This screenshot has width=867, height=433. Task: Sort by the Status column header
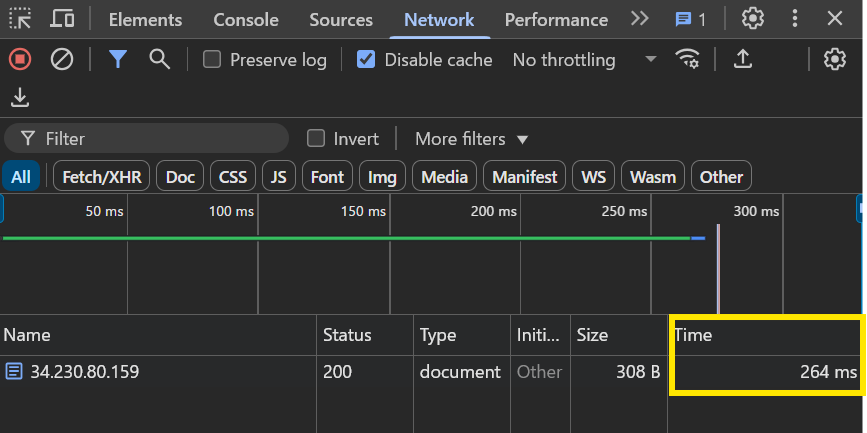coord(365,335)
